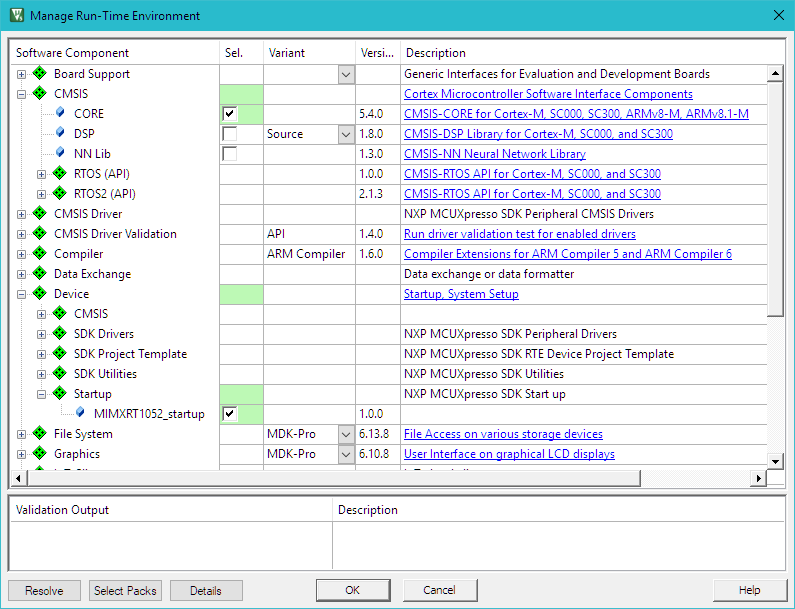Screen dimensions: 795x609
Task: Collapse the Device tree node
Action: [21, 294]
